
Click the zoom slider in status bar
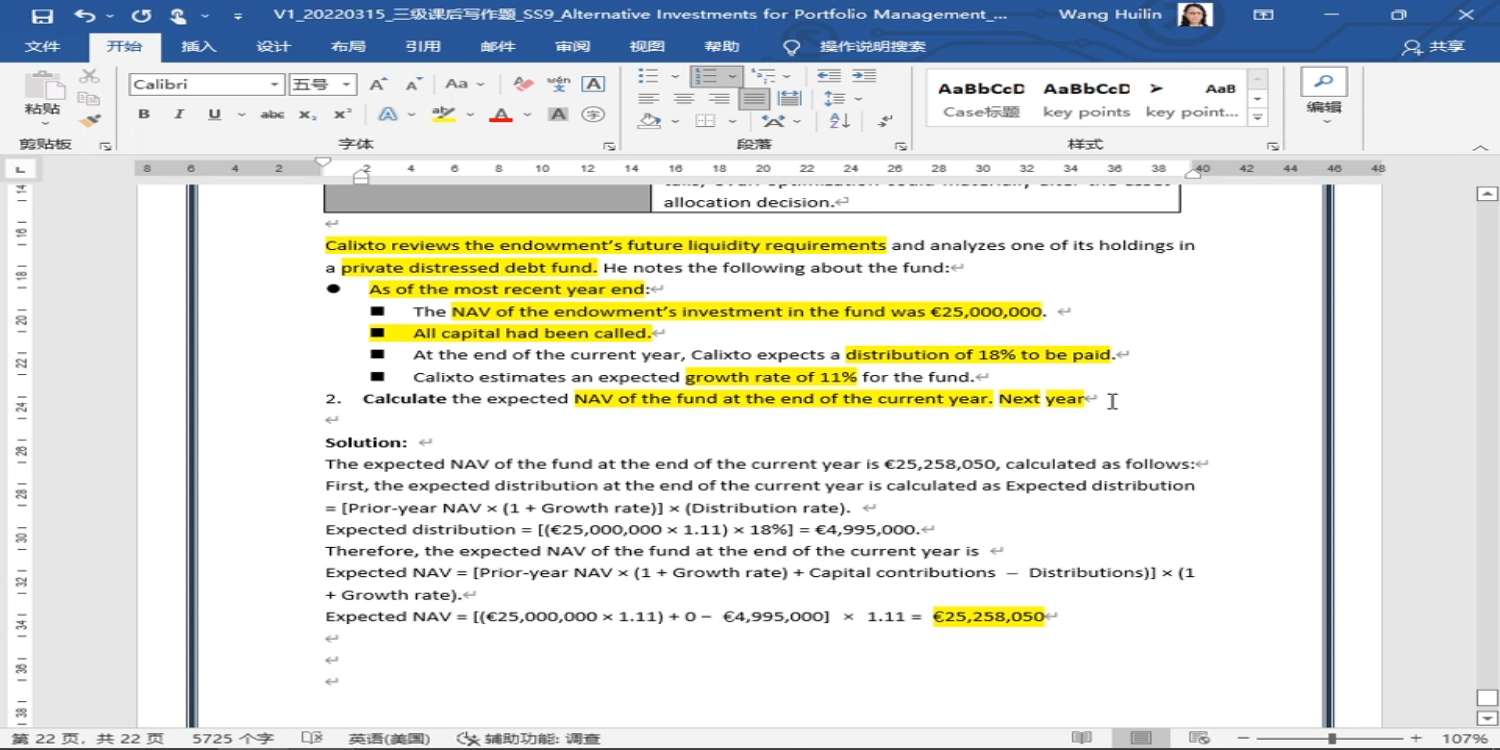[x=1332, y=739]
